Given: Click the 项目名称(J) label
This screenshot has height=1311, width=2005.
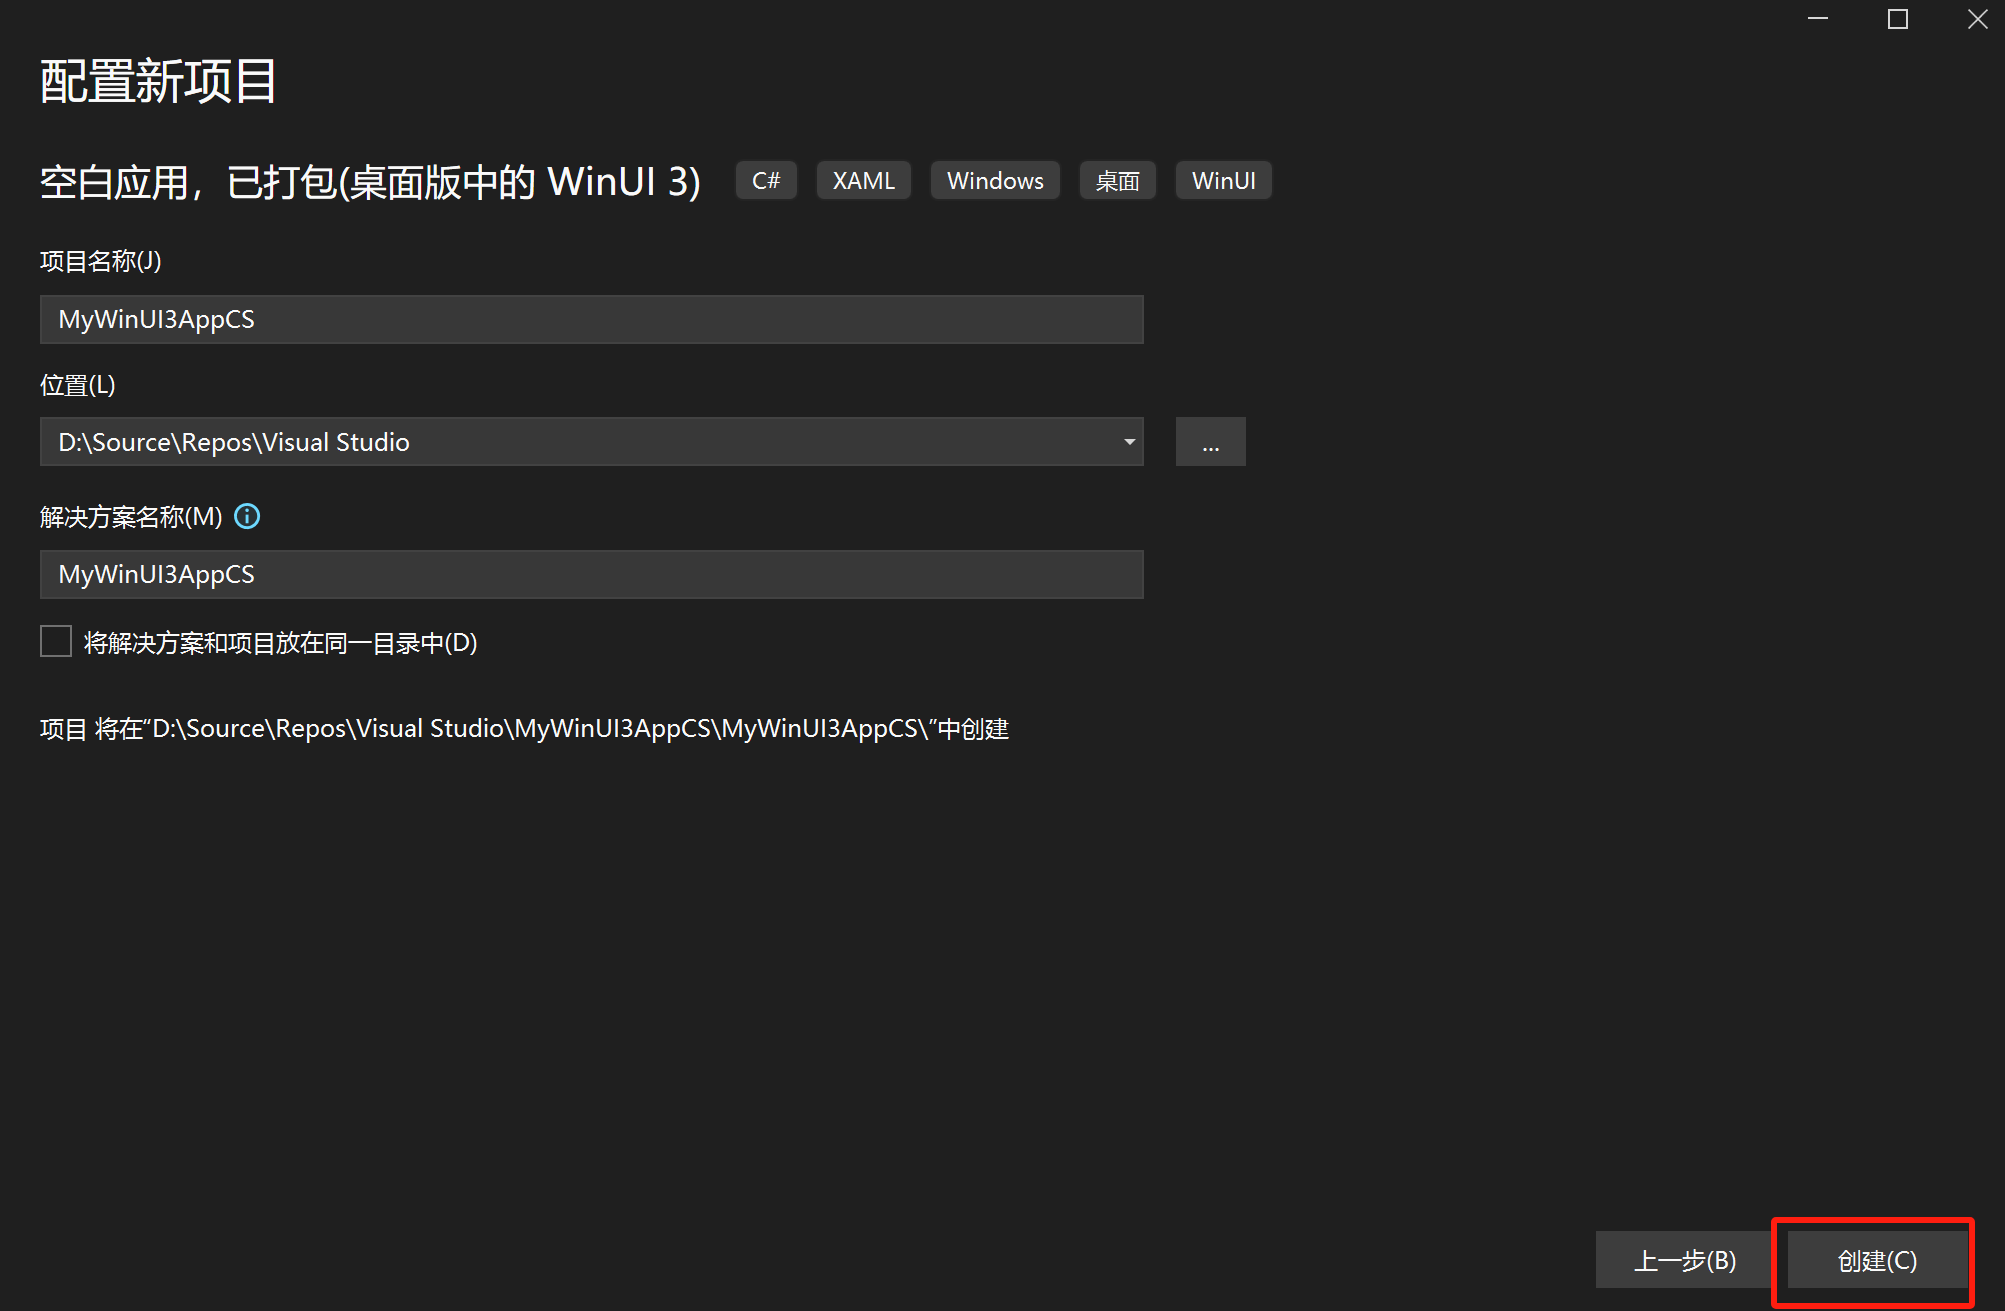Looking at the screenshot, I should point(100,261).
